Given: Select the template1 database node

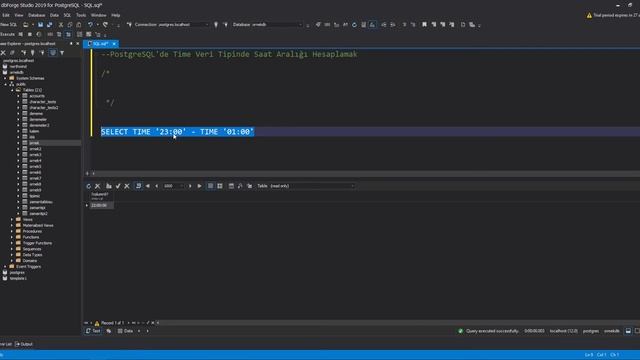Looking at the screenshot, I should [18, 278].
